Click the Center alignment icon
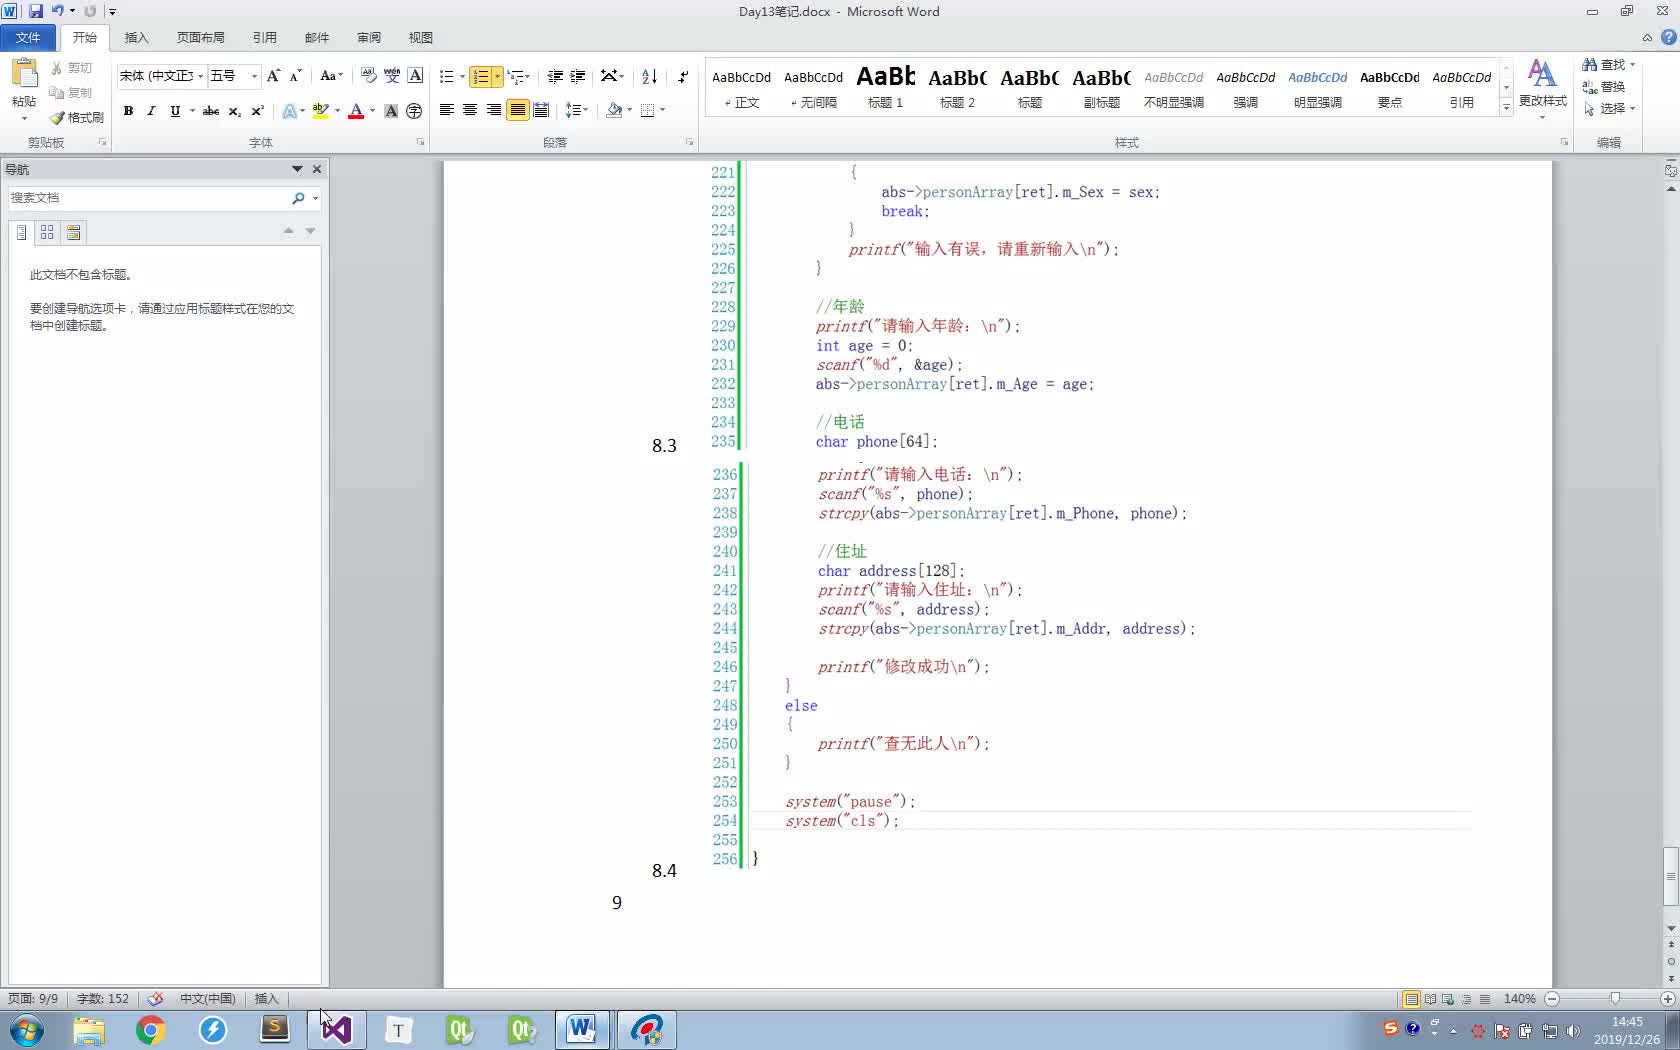1680x1050 pixels. [x=470, y=110]
